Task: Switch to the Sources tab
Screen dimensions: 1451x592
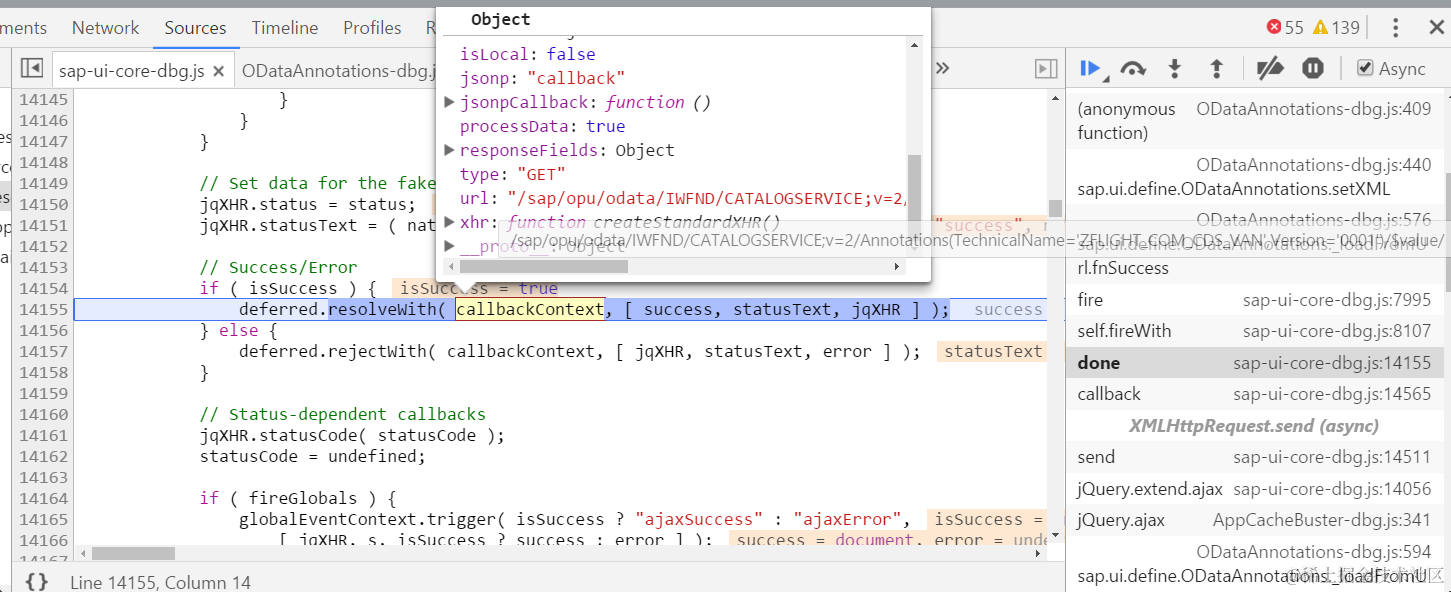Action: [x=195, y=28]
